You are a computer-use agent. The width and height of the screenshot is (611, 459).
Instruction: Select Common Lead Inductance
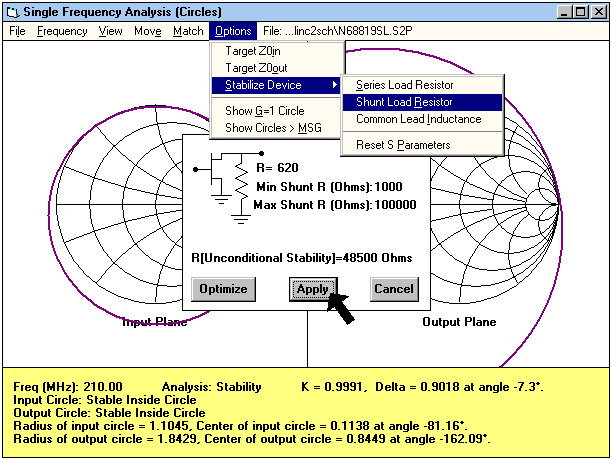[x=418, y=119]
